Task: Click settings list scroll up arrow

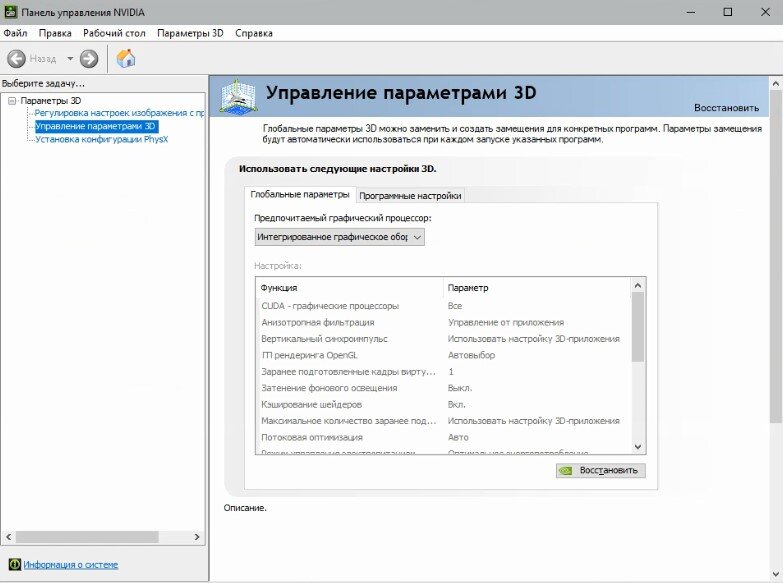Action: (638, 285)
